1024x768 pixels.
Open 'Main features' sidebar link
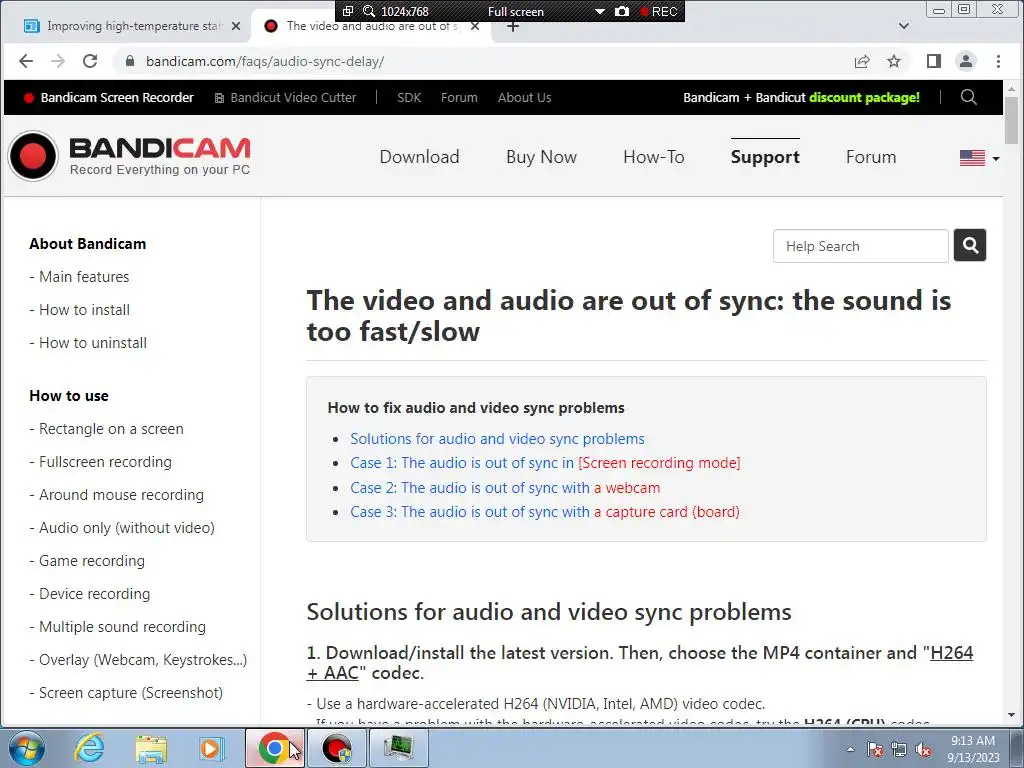(x=84, y=277)
